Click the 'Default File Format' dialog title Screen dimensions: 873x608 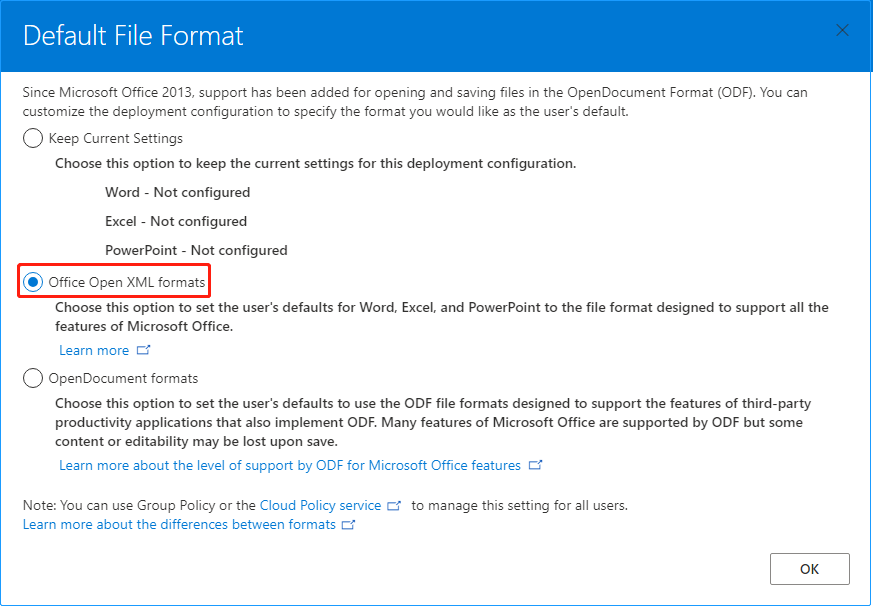pyautogui.click(x=134, y=36)
